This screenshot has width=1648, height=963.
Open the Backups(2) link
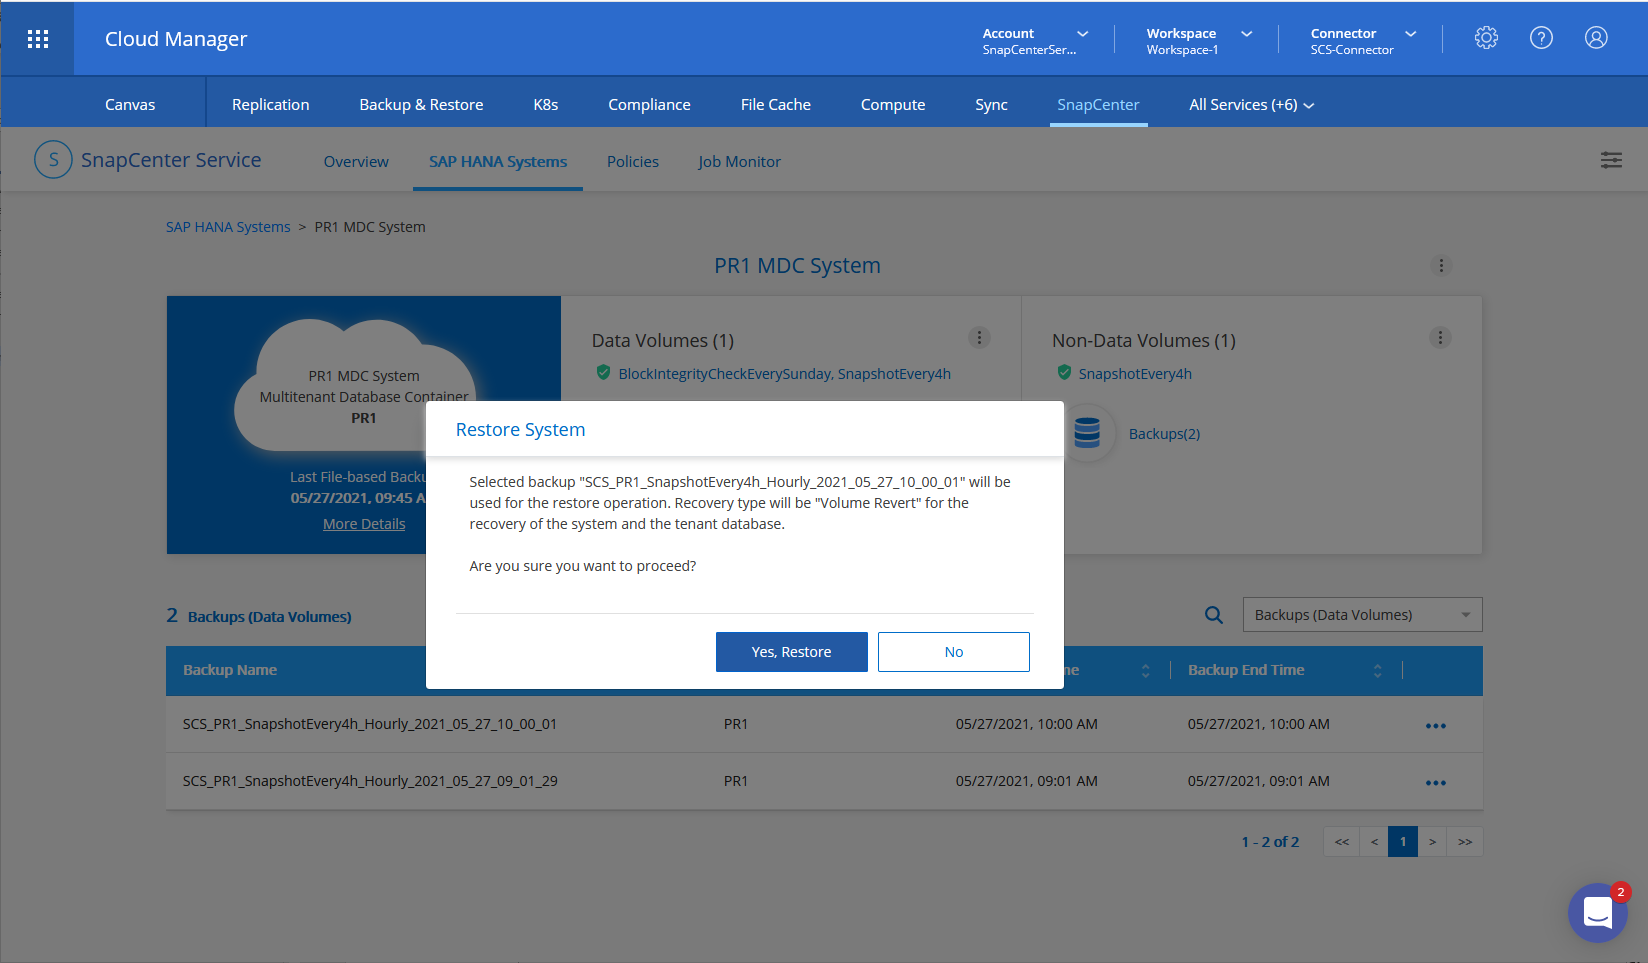1164,434
